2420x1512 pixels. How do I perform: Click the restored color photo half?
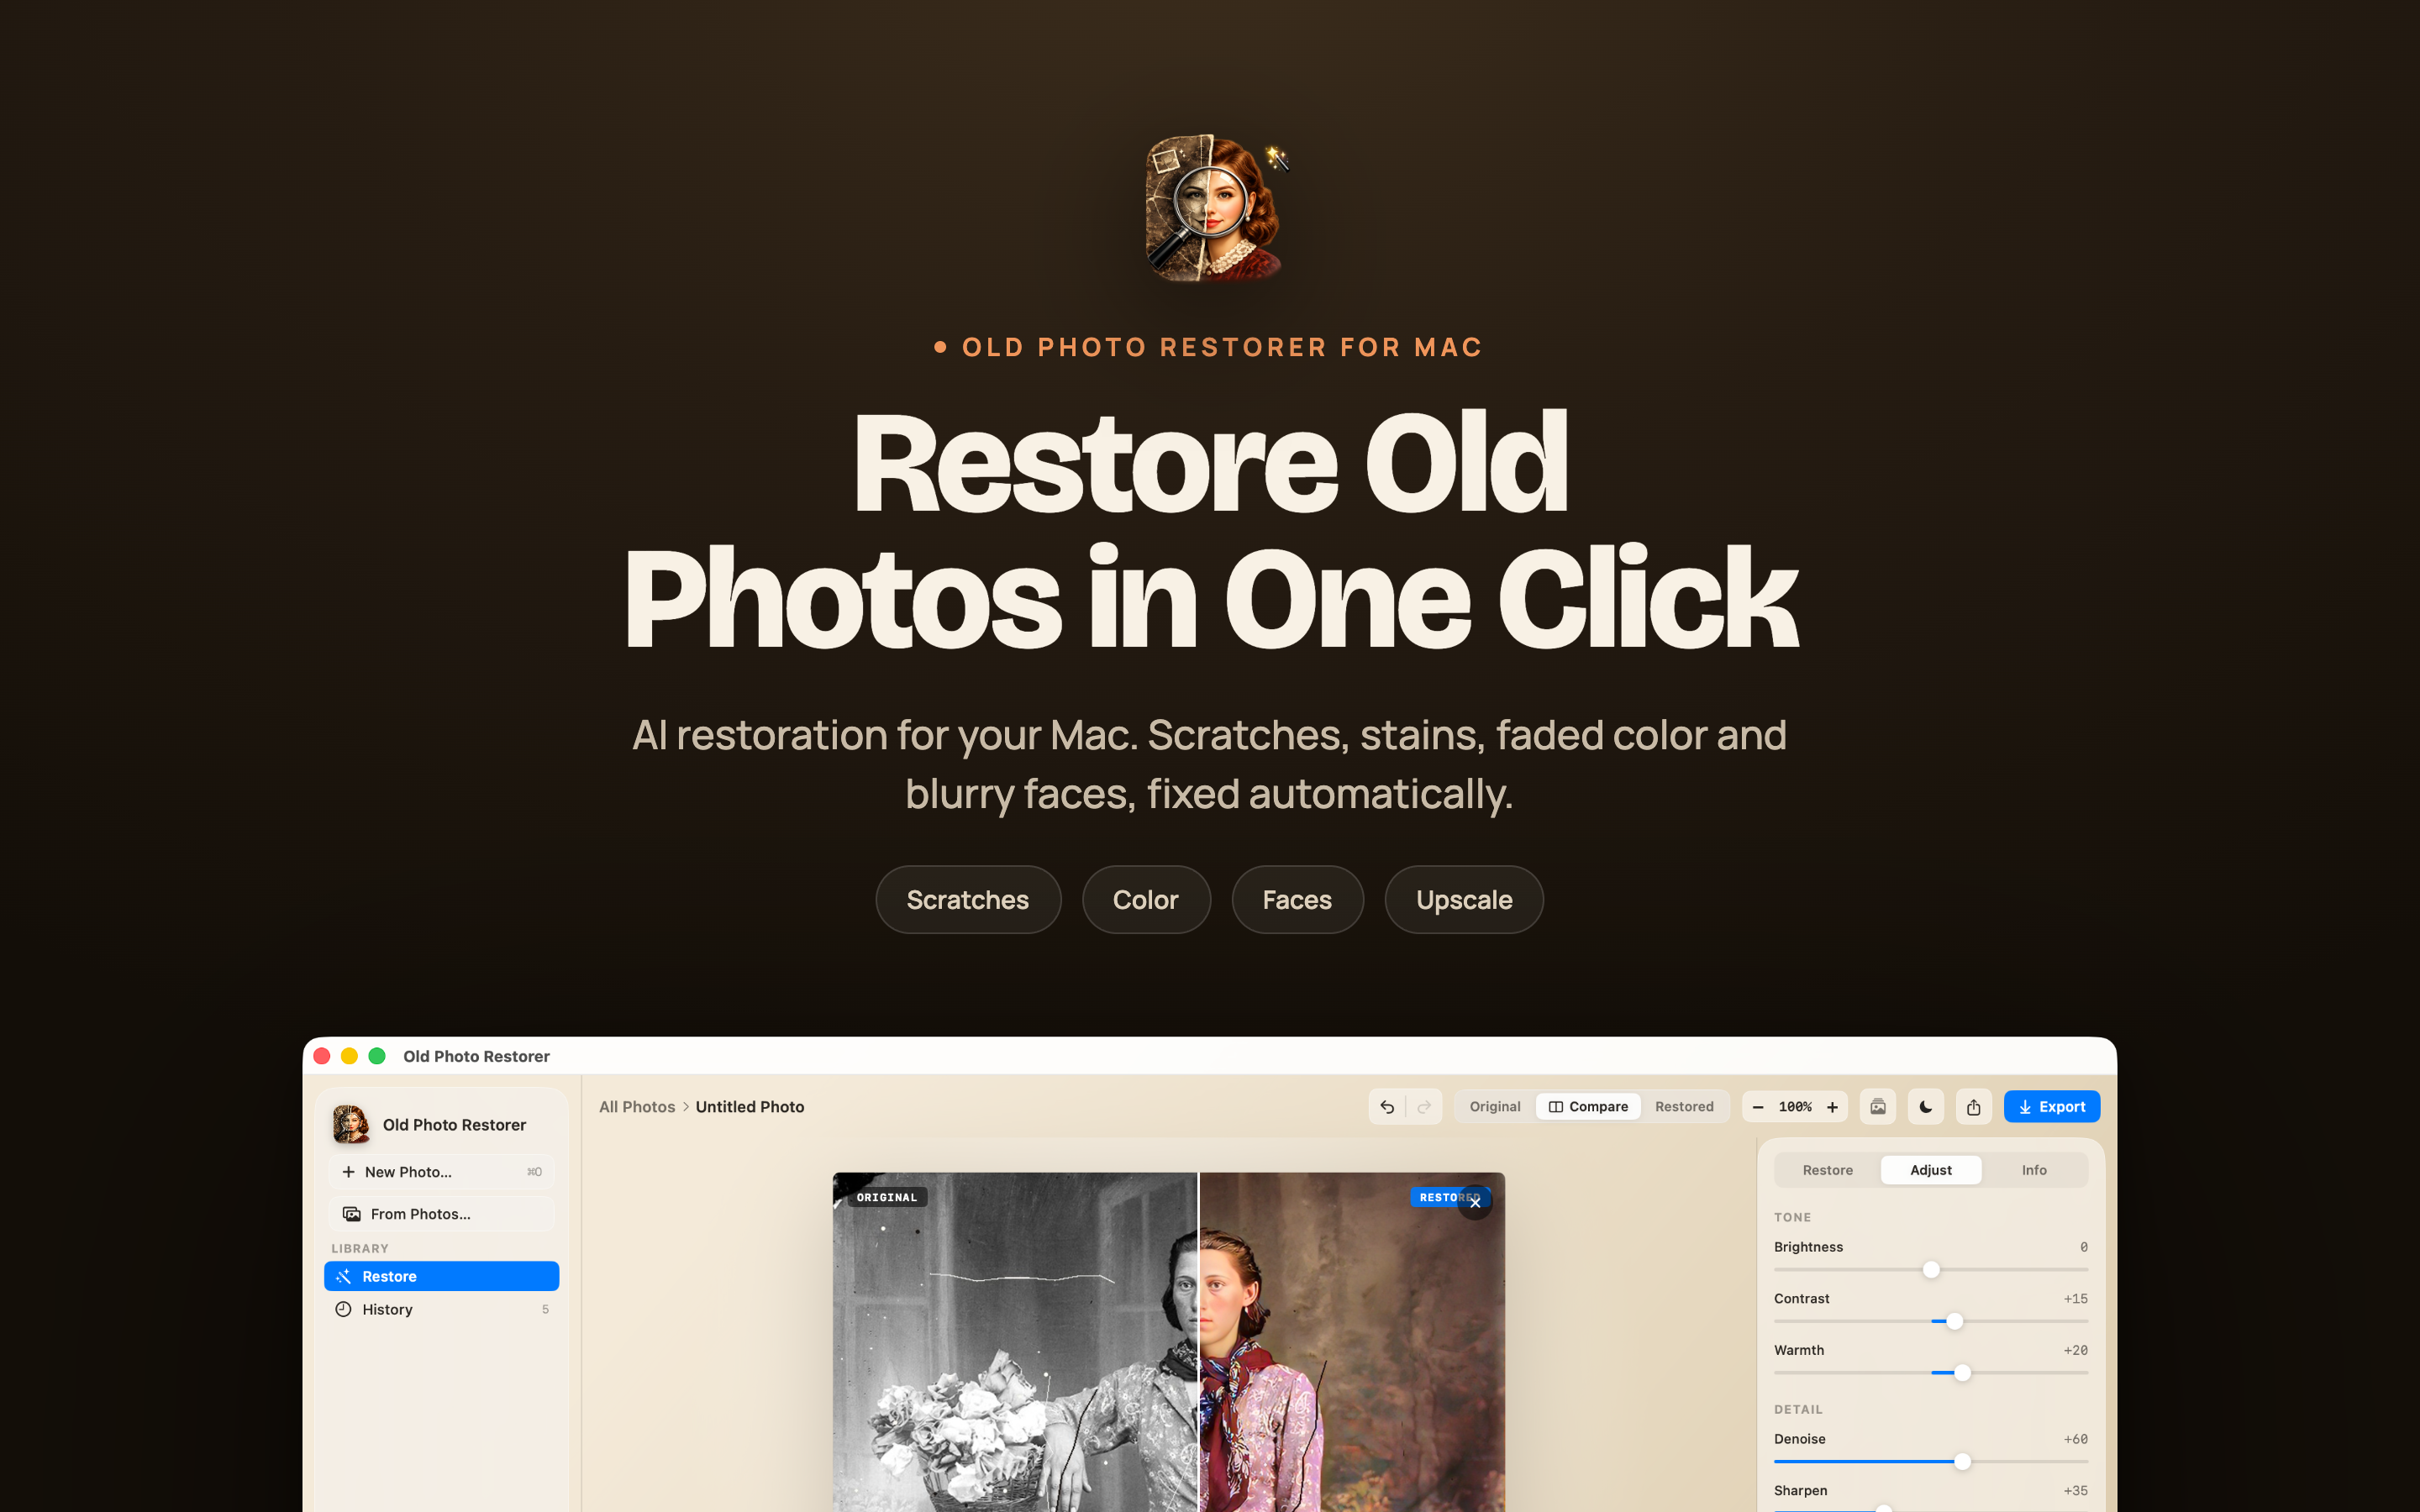point(1352,1342)
